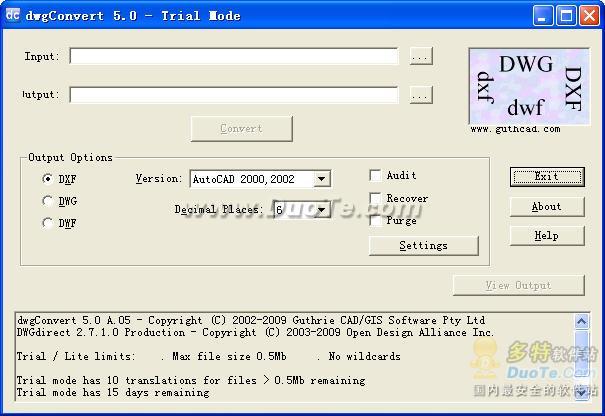Click the 'DWGdirect 2.7.1.0 Production' log line

[255, 332]
